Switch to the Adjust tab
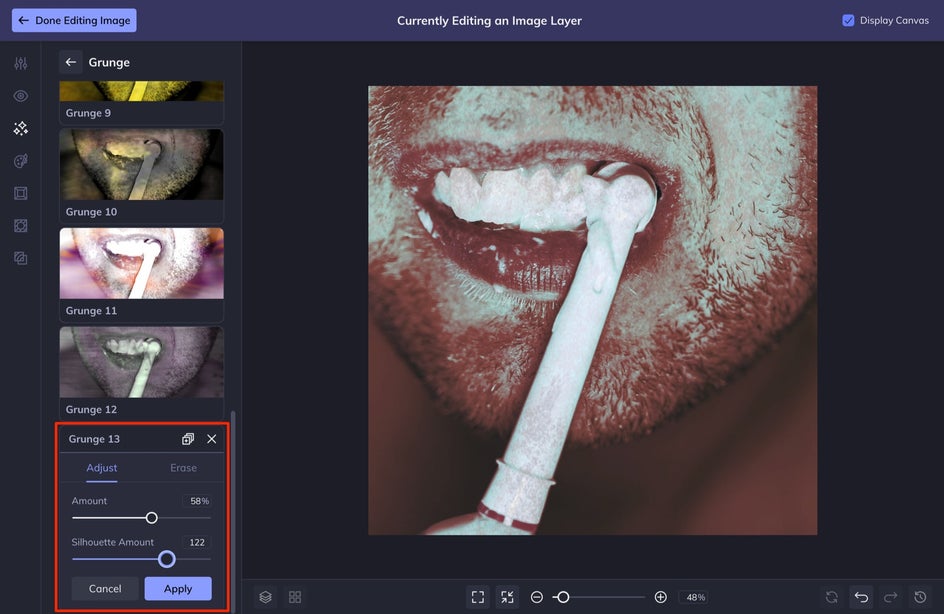 point(102,468)
